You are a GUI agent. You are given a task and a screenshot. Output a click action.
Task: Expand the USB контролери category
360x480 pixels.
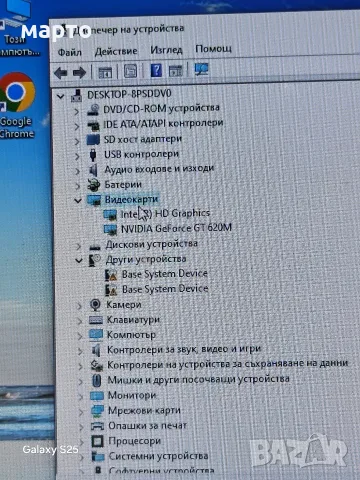[77, 156]
